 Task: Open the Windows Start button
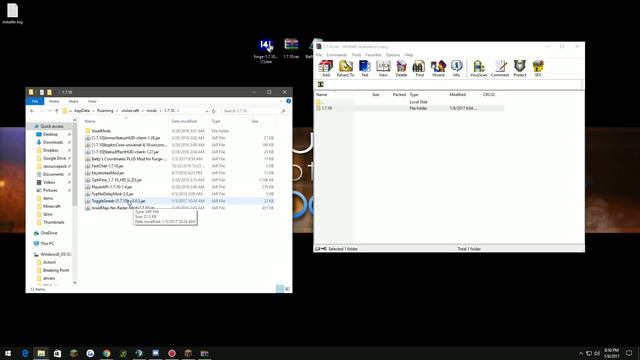[7, 353]
